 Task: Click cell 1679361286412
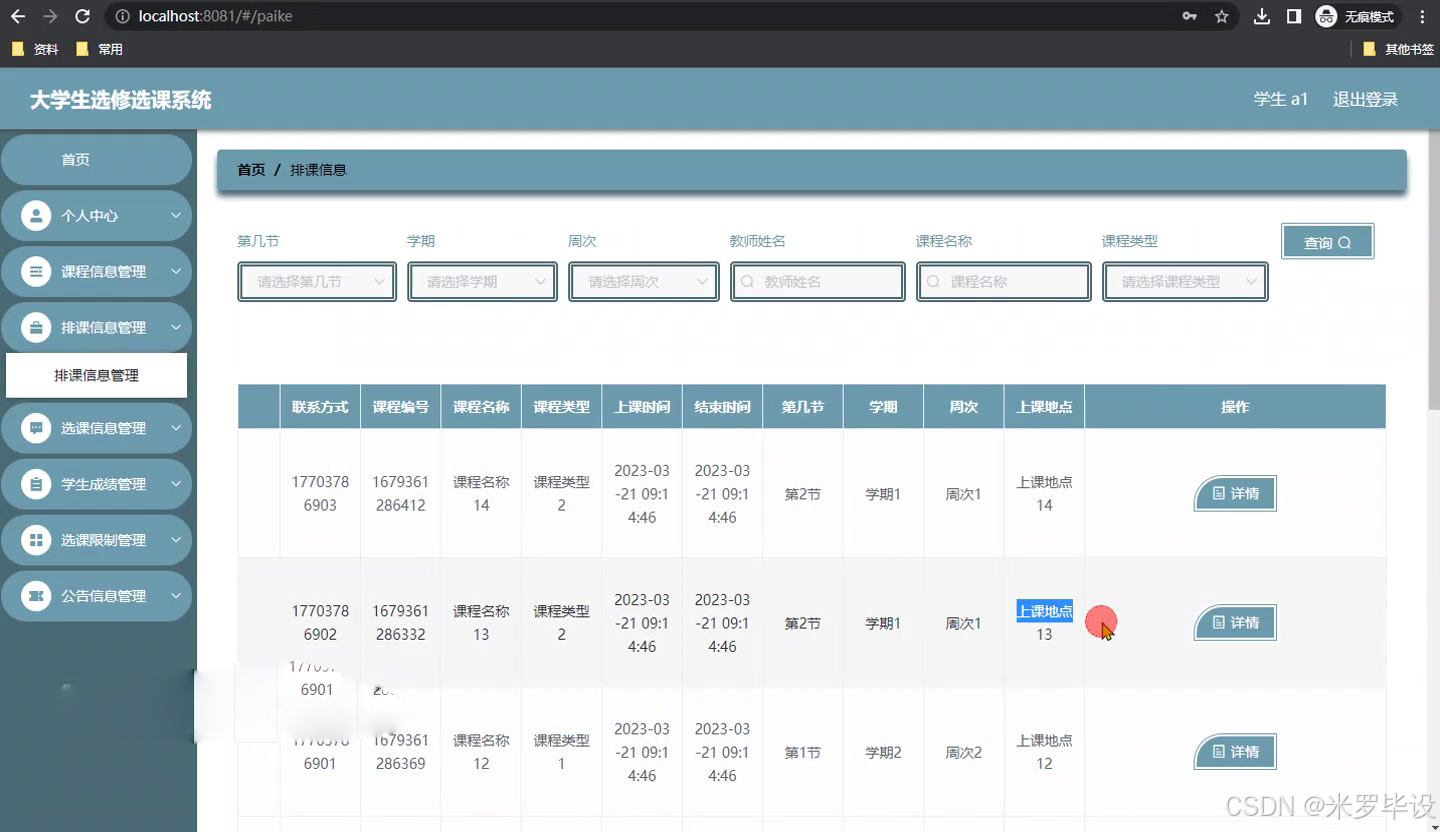click(400, 494)
